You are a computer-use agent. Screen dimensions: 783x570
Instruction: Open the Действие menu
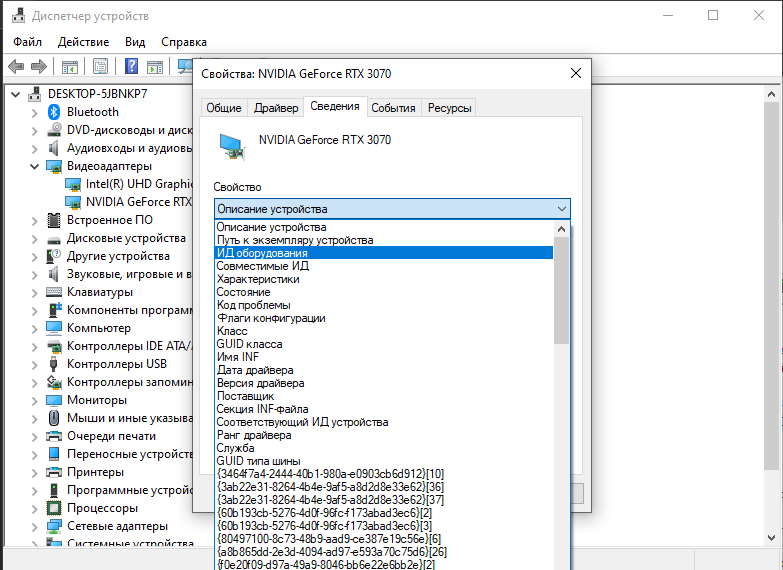[83, 42]
